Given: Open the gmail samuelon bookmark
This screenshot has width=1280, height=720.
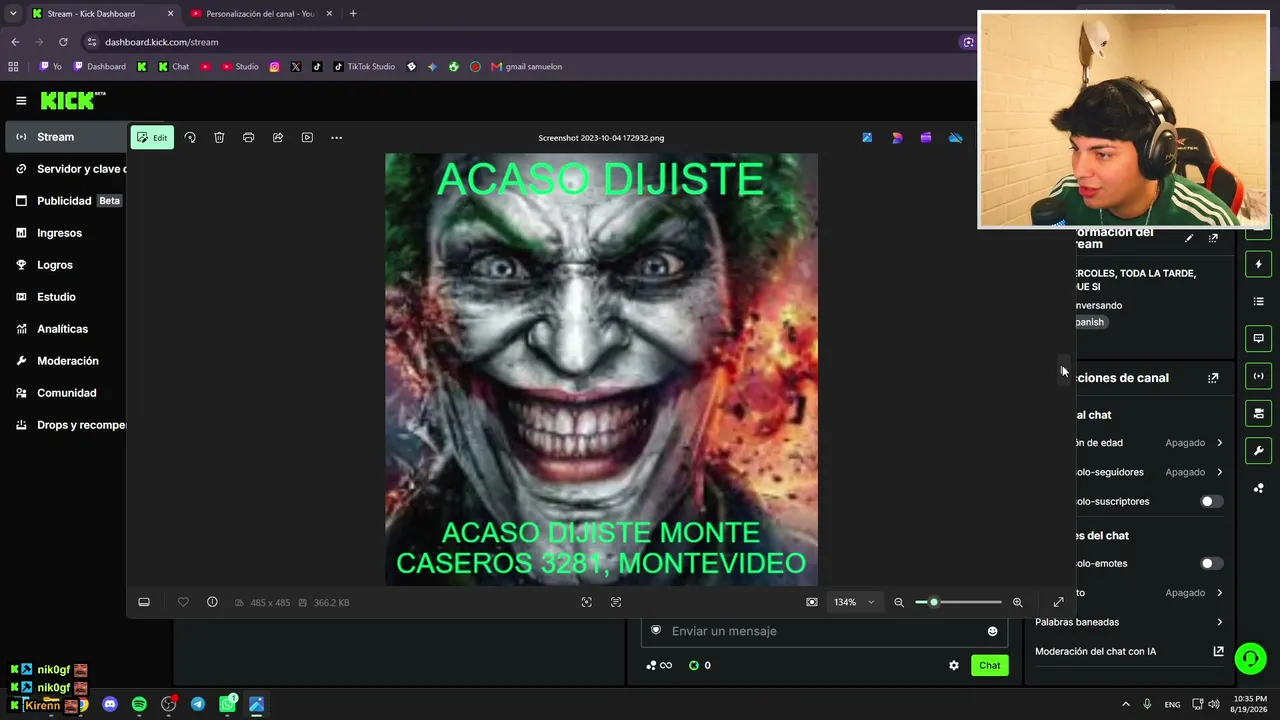Looking at the screenshot, I should pos(527,67).
